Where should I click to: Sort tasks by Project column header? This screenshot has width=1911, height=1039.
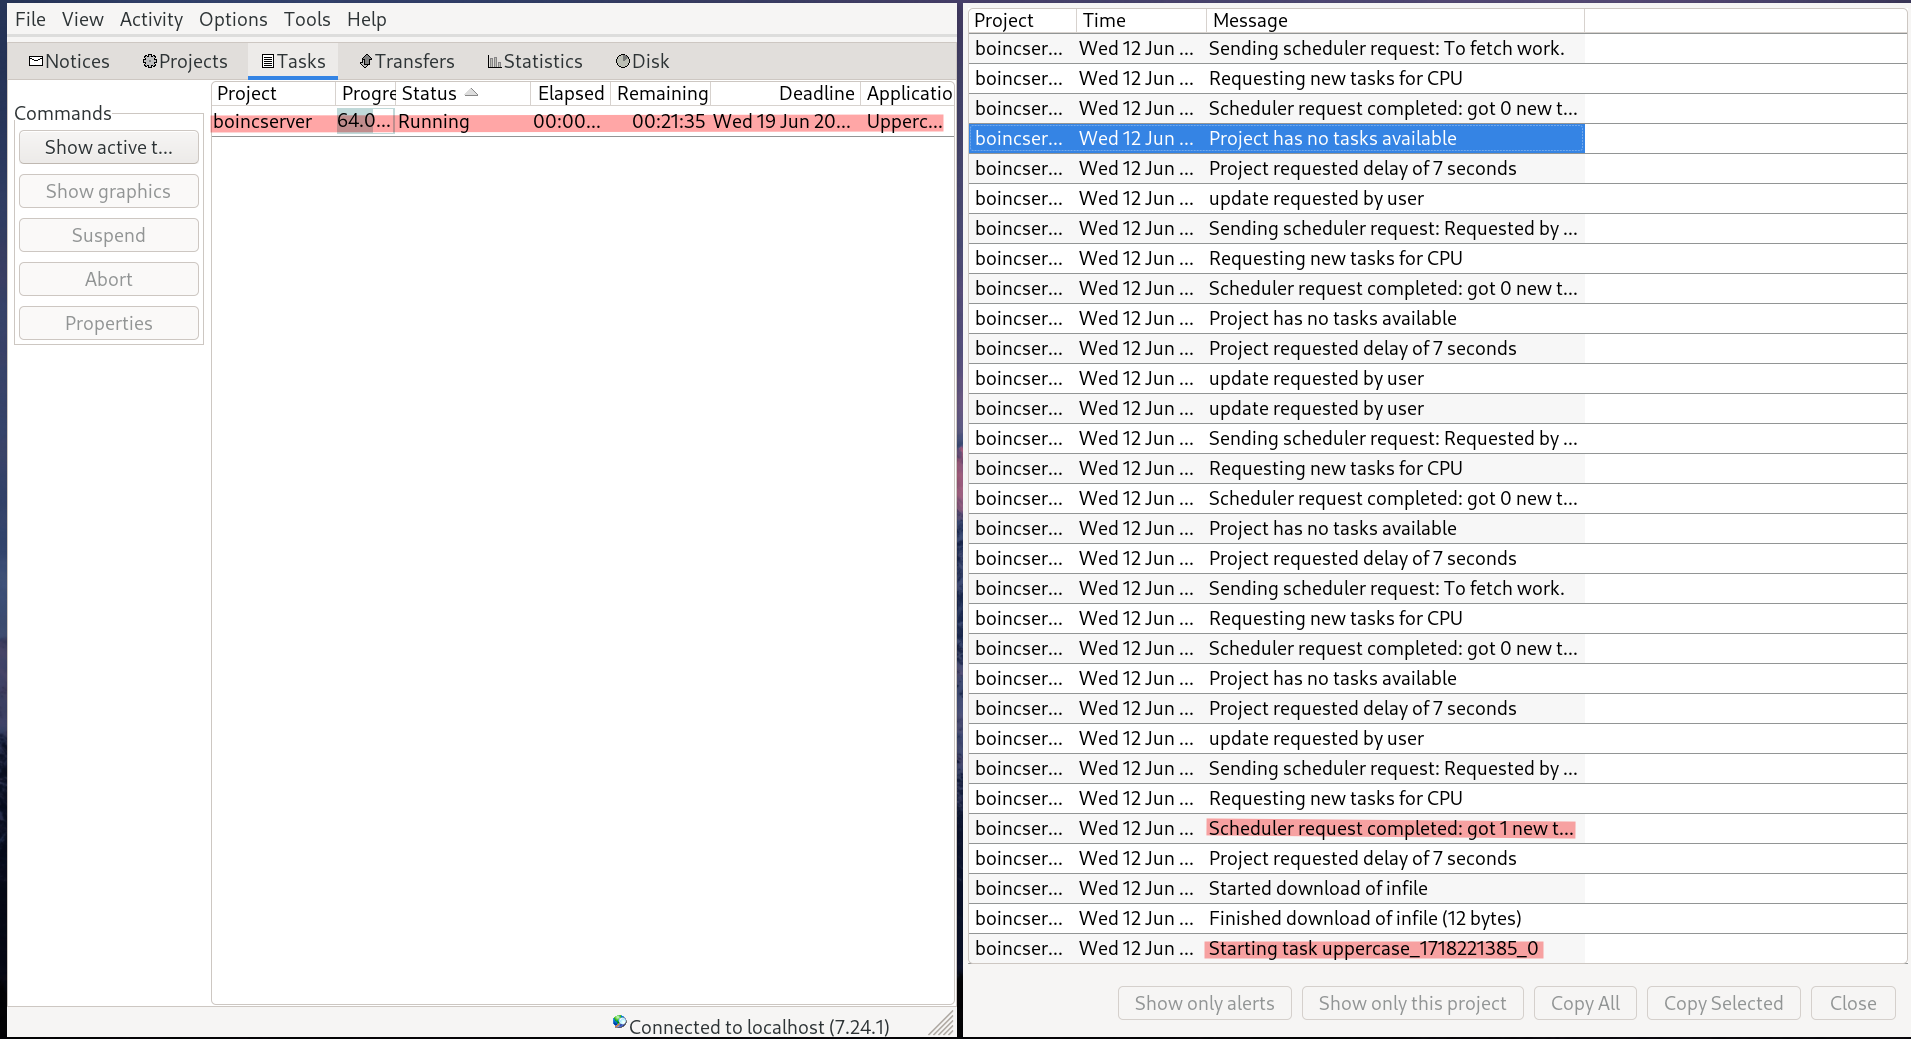273,93
